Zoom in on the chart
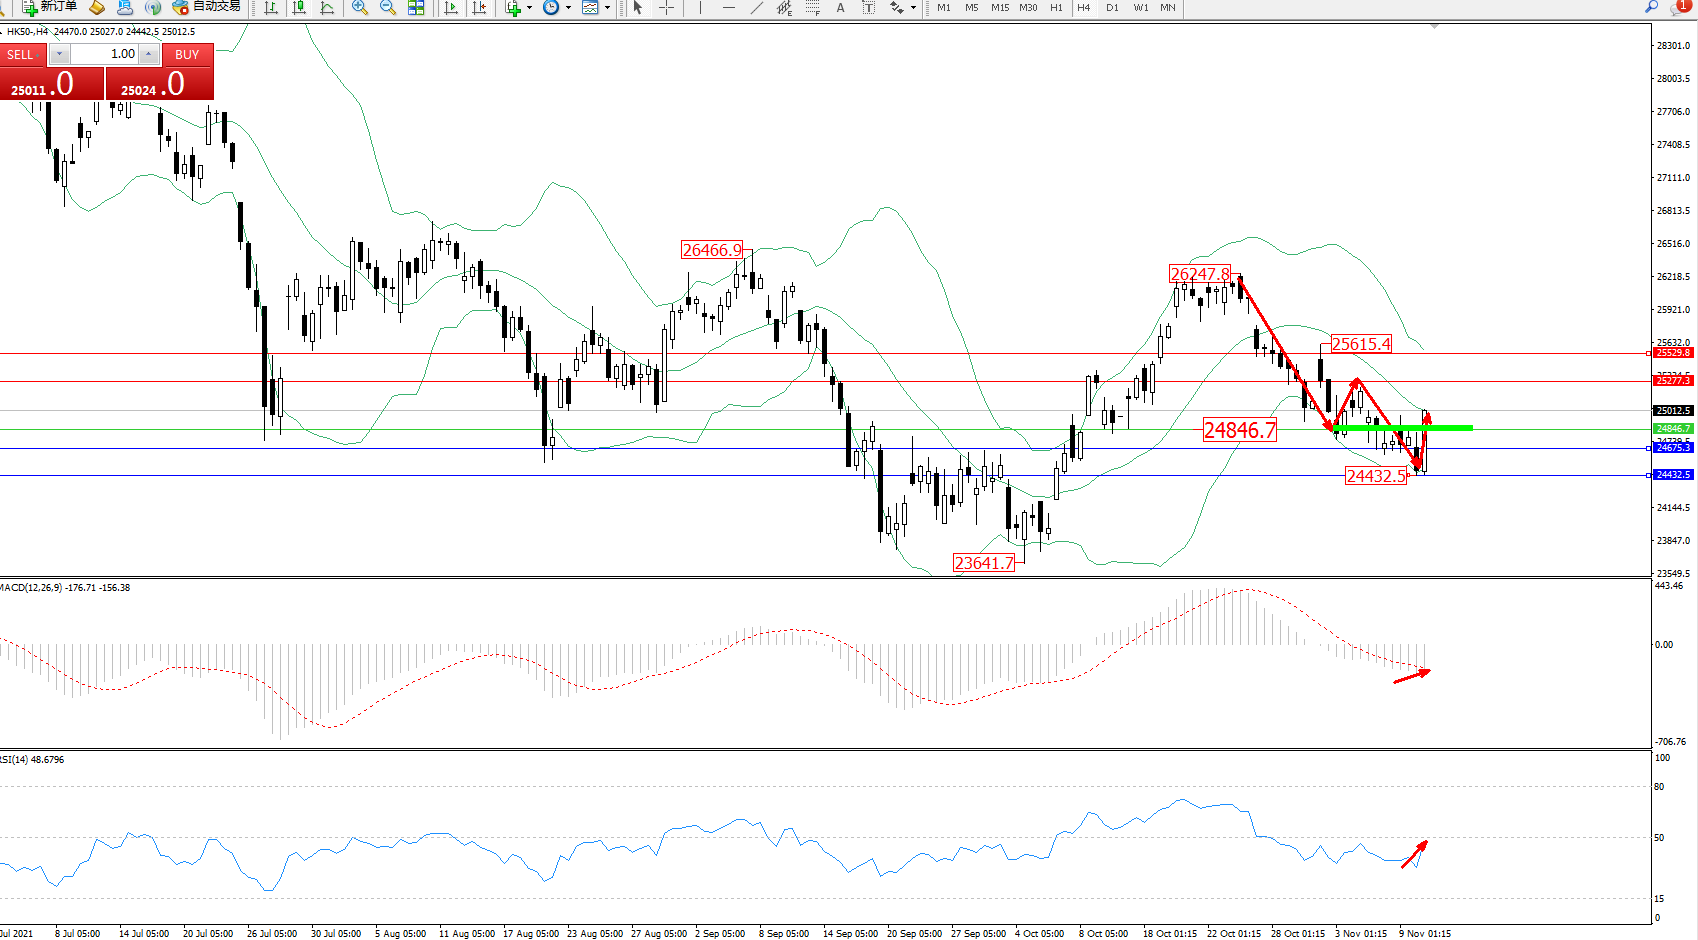The image size is (1698, 940). 360,8
